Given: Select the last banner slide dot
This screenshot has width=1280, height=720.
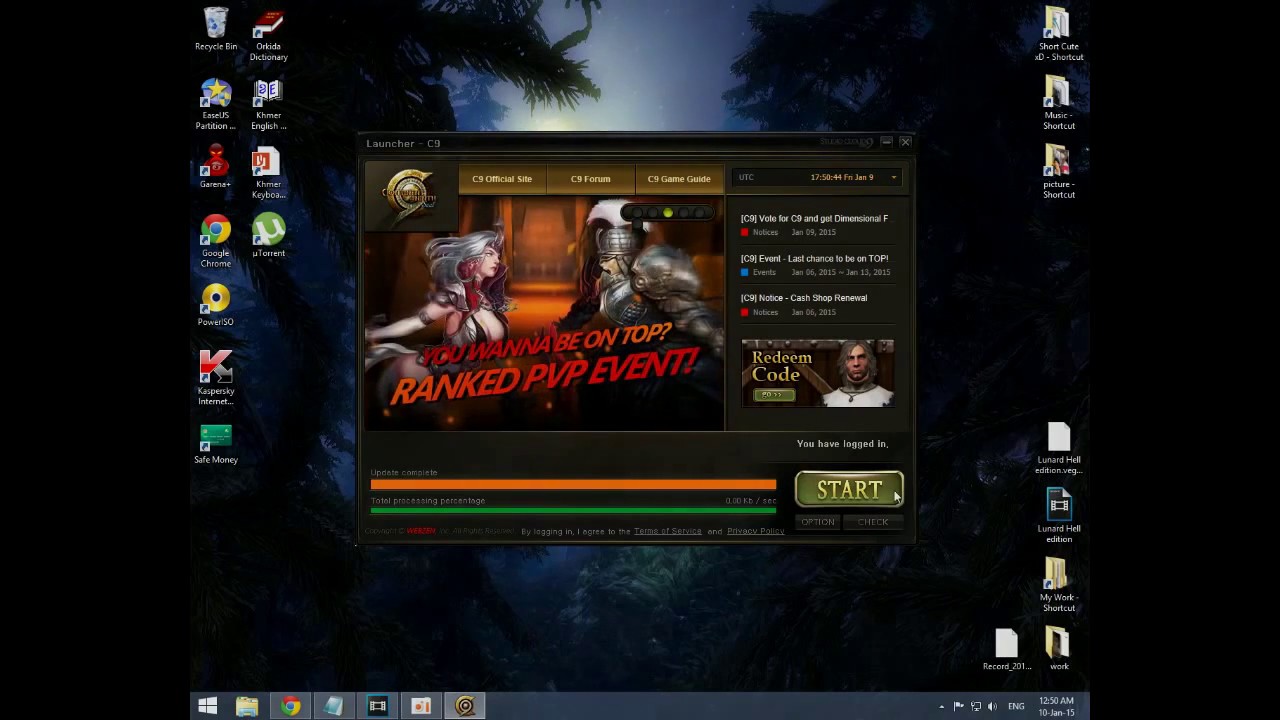Looking at the screenshot, I should coord(699,213).
